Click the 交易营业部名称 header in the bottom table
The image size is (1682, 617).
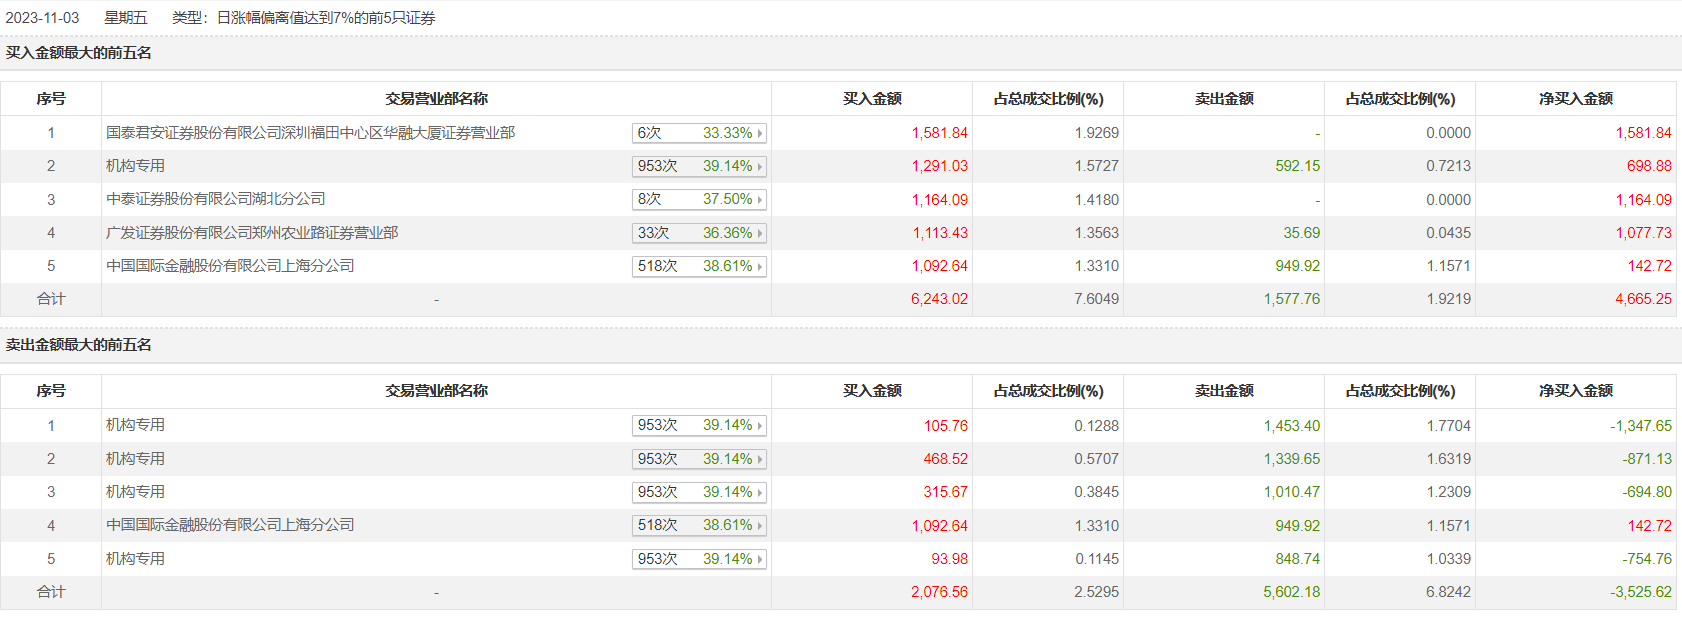click(x=436, y=391)
